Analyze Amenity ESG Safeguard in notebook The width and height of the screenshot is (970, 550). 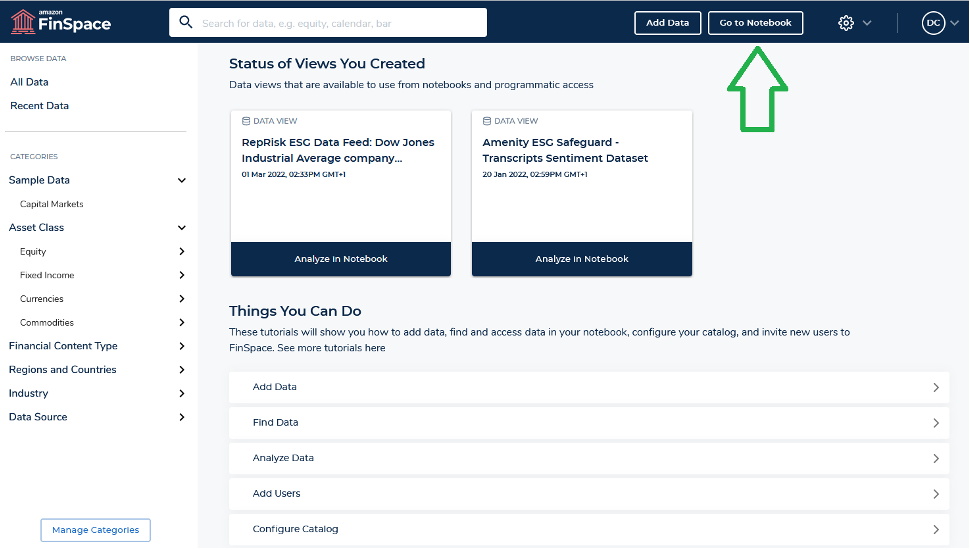[x=582, y=259]
